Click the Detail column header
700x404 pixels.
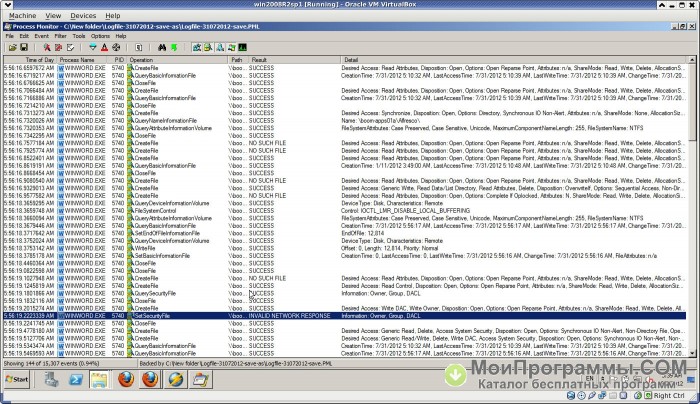tap(514, 60)
